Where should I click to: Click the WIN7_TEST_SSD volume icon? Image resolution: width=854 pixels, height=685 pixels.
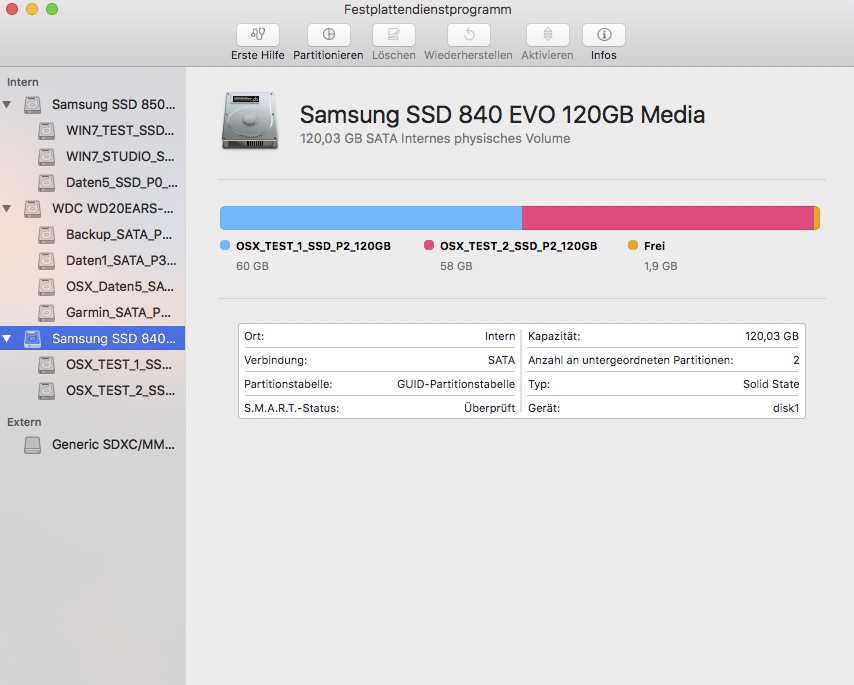(47, 131)
